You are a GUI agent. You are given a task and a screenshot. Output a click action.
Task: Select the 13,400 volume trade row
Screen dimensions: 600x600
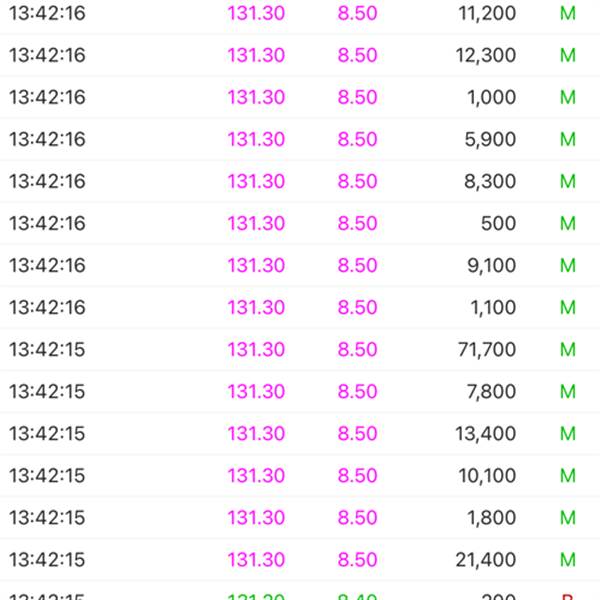[x=300, y=434]
